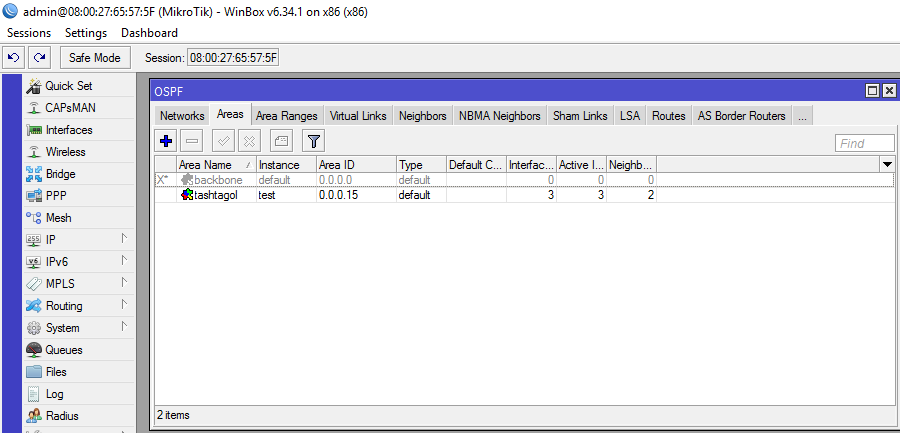Viewport: 900px width, 433px height.
Task: Click the redo arrow icon
Action: [40, 57]
